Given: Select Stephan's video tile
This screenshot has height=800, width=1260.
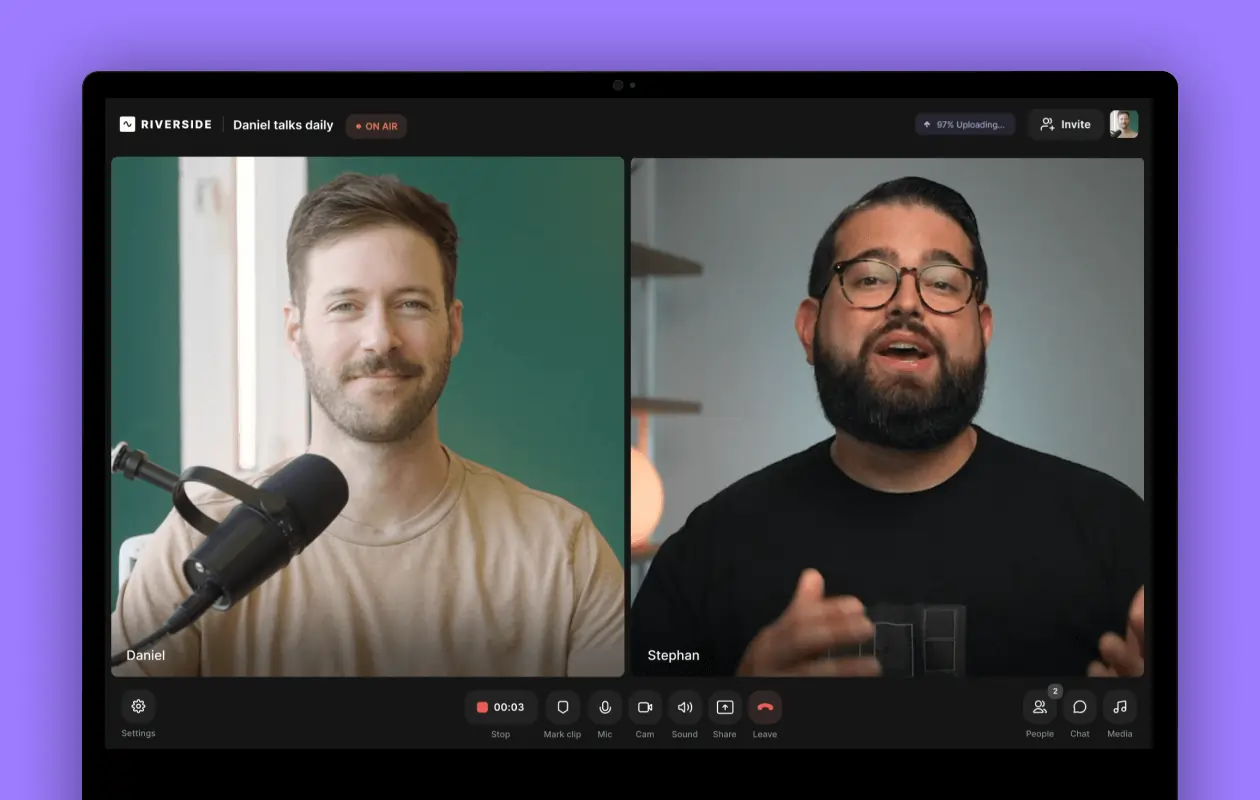Looking at the screenshot, I should (x=888, y=415).
